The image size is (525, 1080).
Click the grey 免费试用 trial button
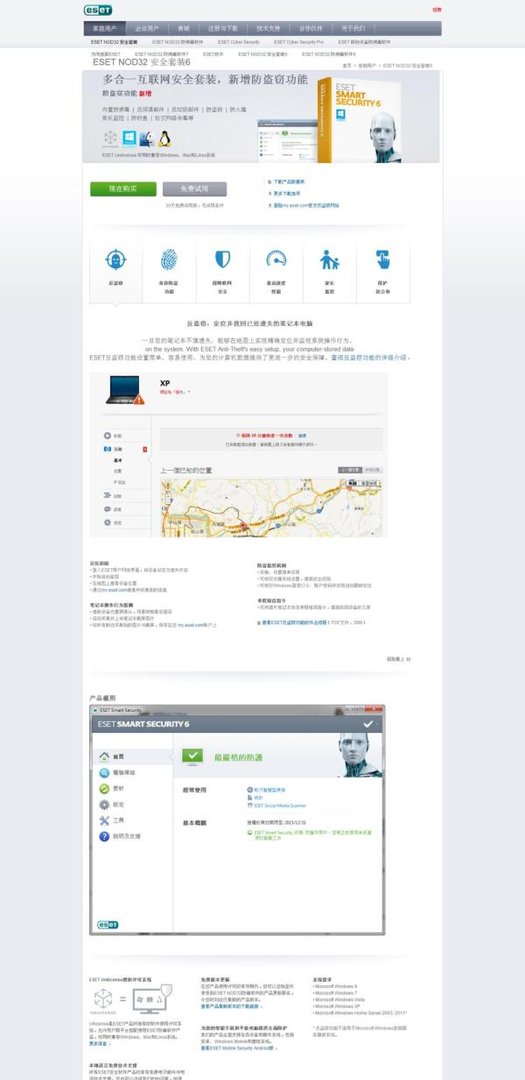click(194, 189)
